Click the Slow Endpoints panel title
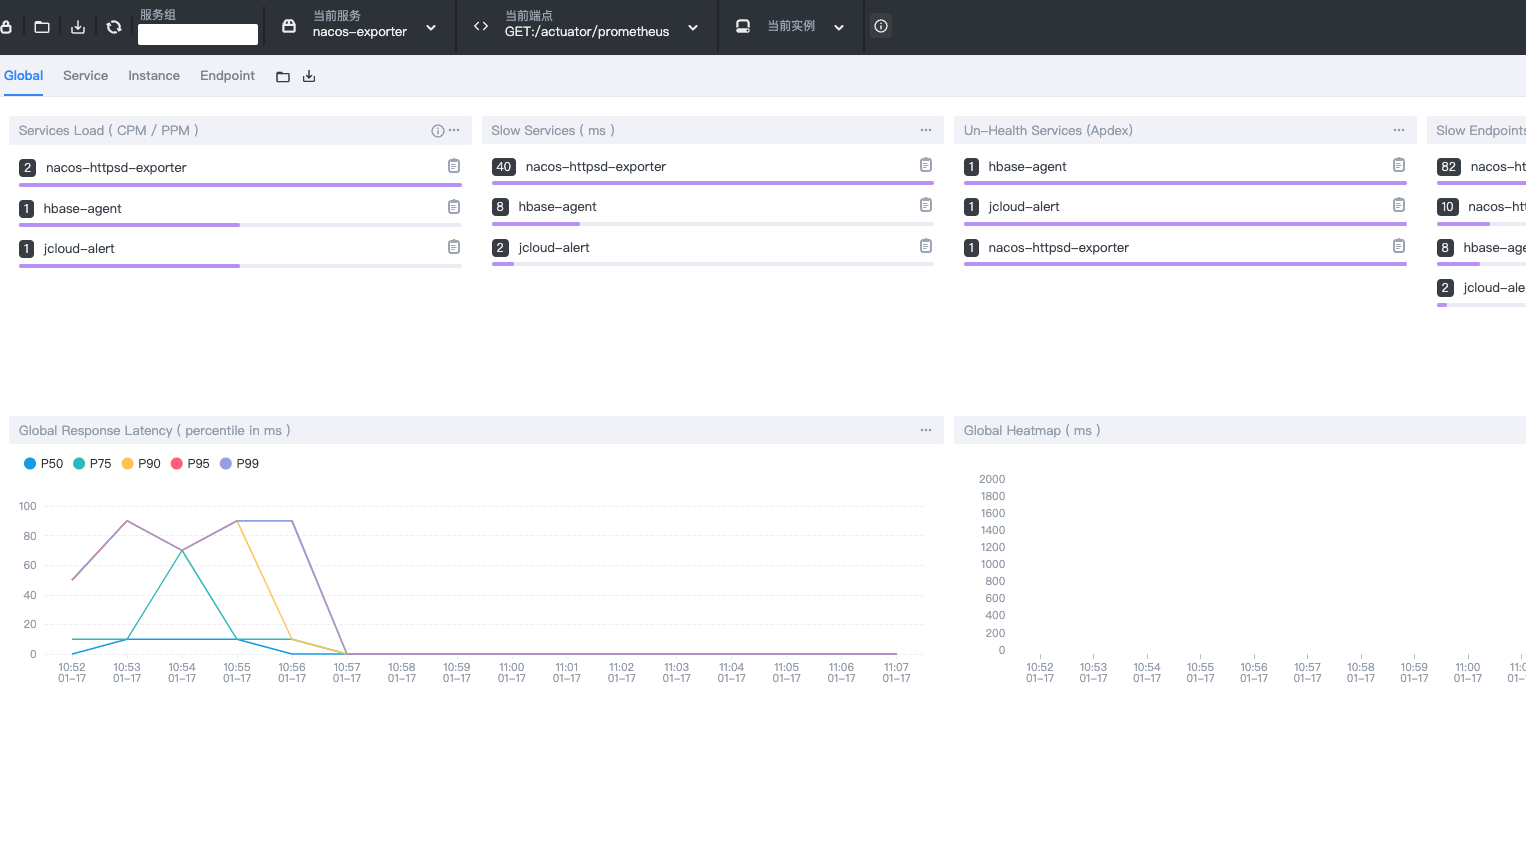Screen dimensions: 1526x860 [x=1481, y=131]
